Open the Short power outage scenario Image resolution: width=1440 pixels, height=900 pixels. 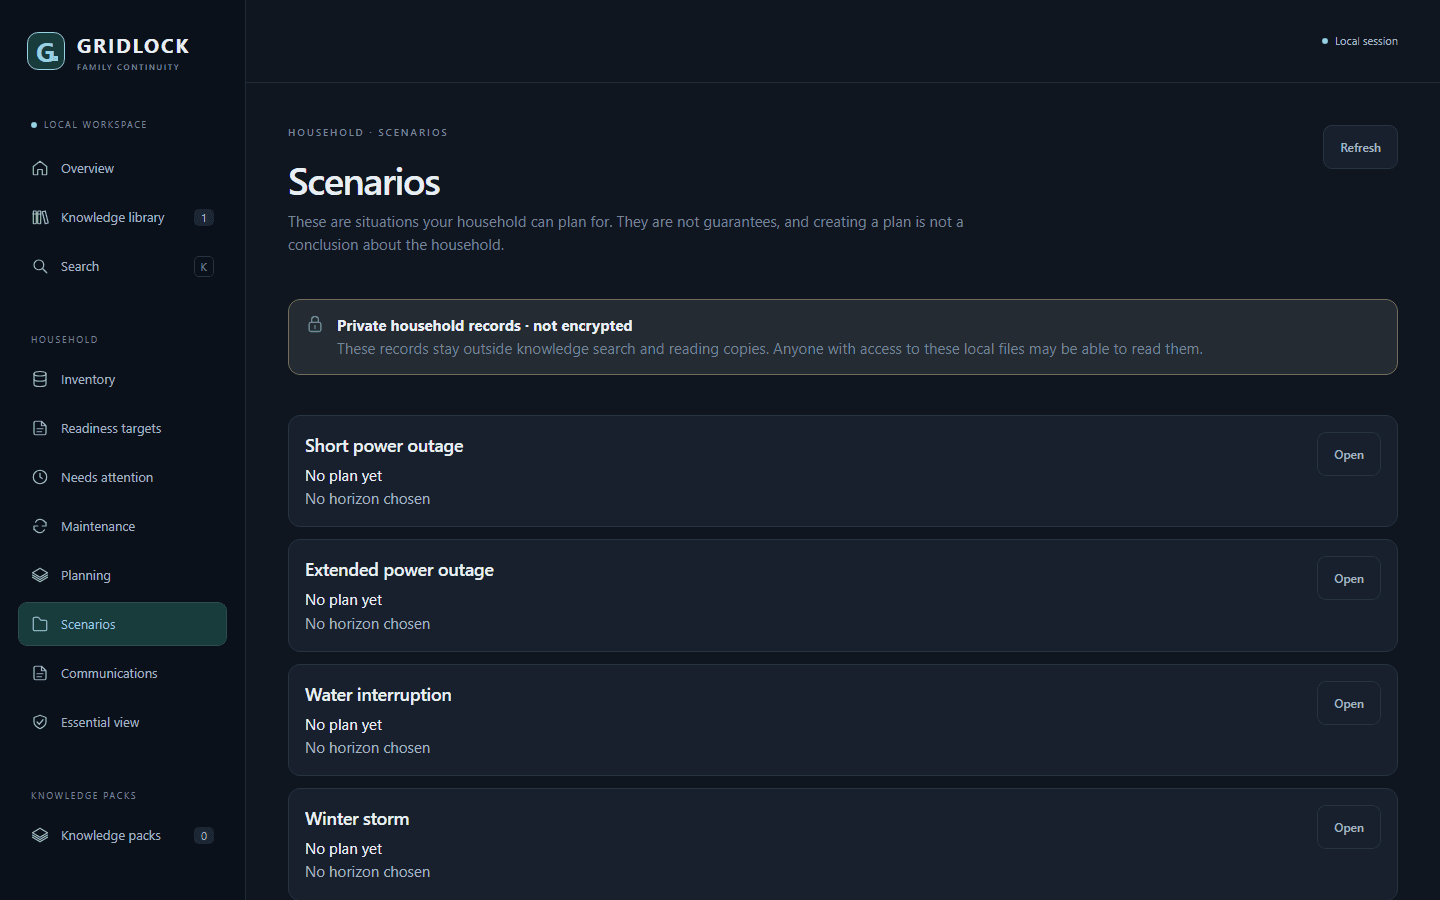coord(1348,454)
